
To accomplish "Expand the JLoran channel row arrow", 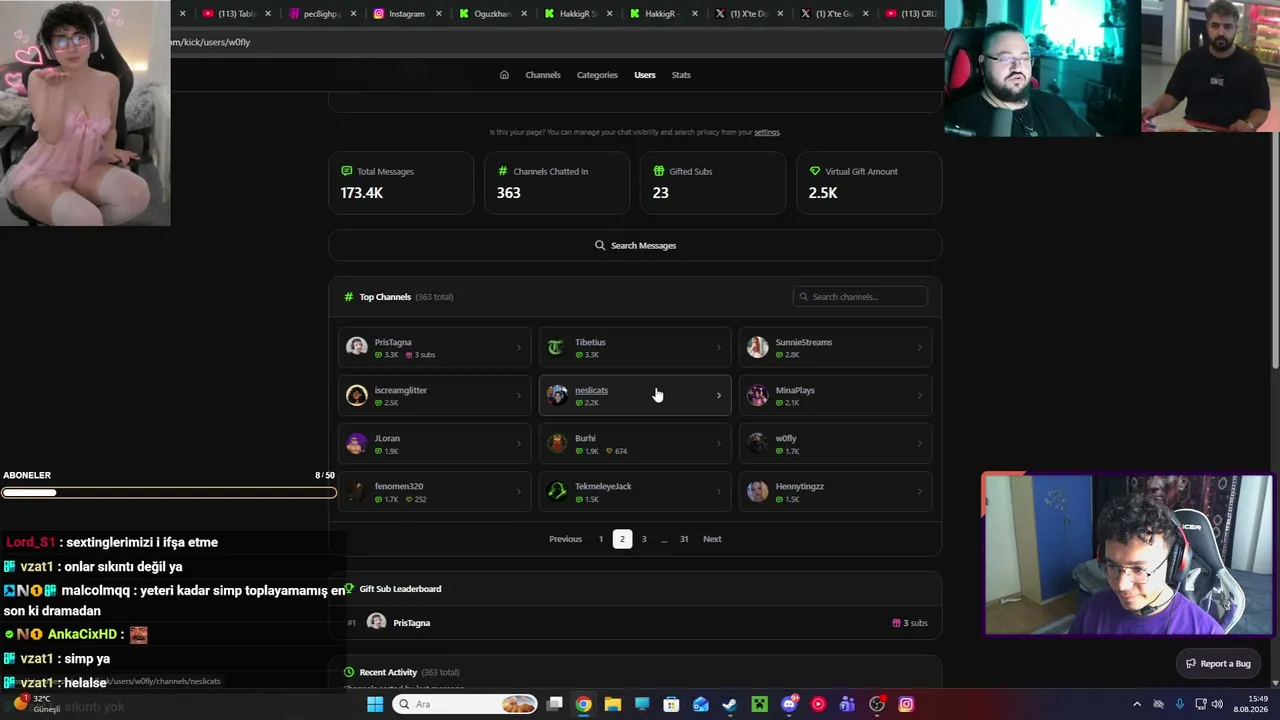I will 518,443.
